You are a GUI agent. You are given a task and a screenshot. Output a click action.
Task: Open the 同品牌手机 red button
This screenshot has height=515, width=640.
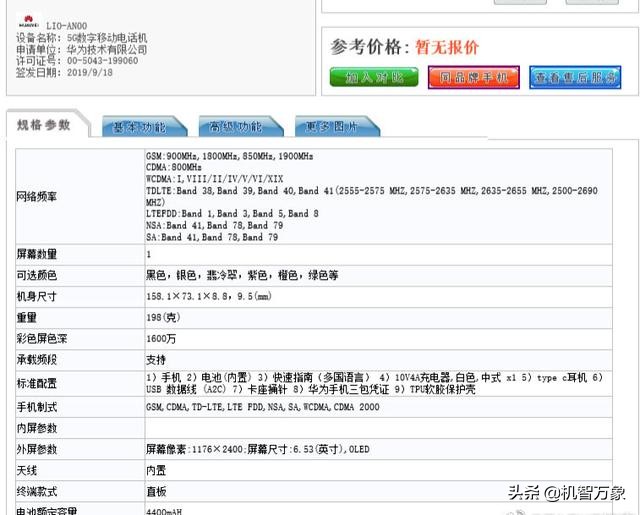pyautogui.click(x=473, y=77)
